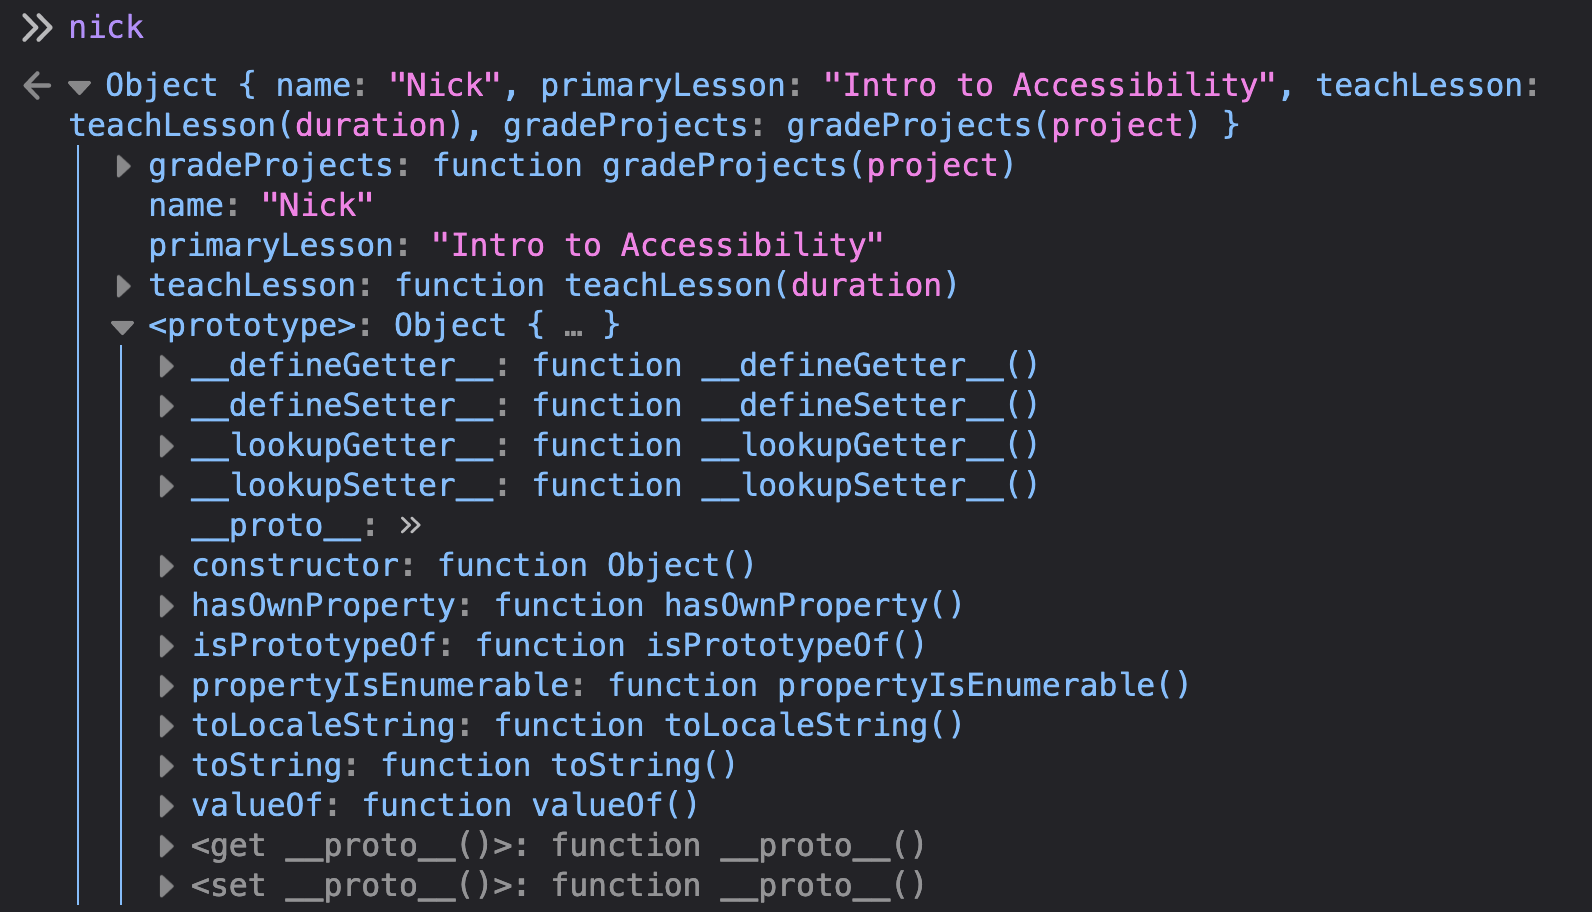1592x912 pixels.
Task: Click the console split/expand chevron icon
Action: [37, 27]
